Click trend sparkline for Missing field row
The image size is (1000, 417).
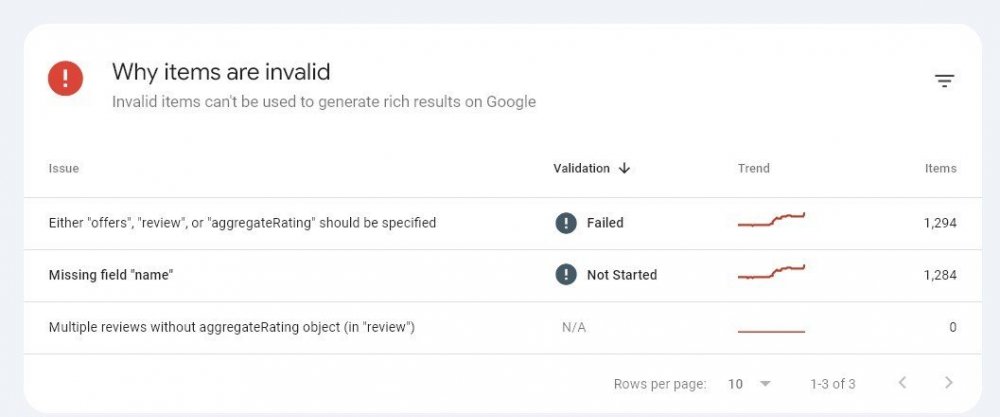[771, 273]
